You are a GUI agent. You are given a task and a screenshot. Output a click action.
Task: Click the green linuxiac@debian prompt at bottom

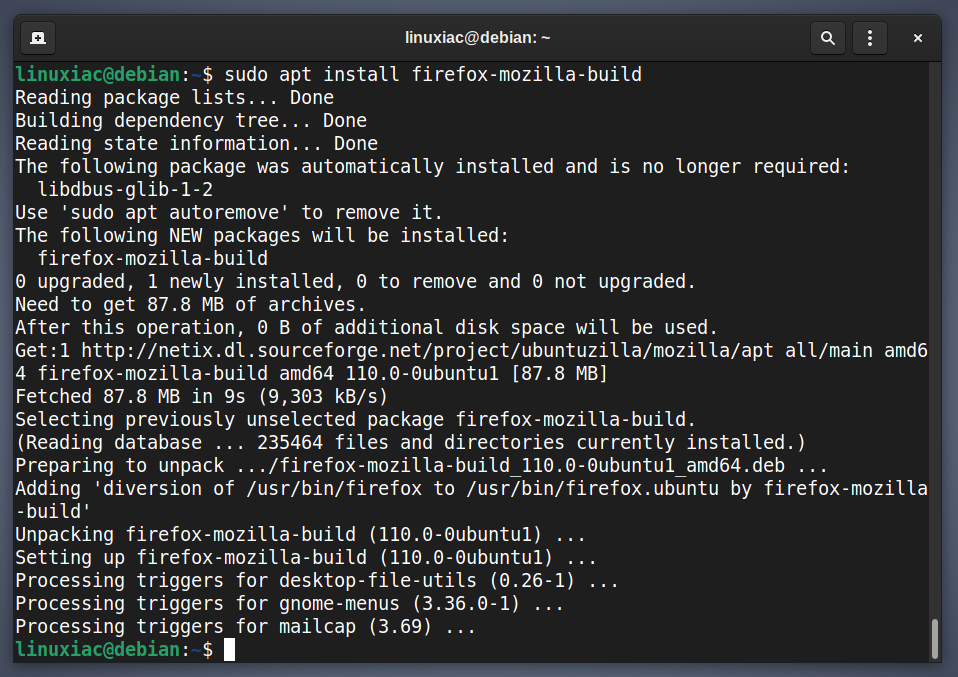tap(98, 650)
